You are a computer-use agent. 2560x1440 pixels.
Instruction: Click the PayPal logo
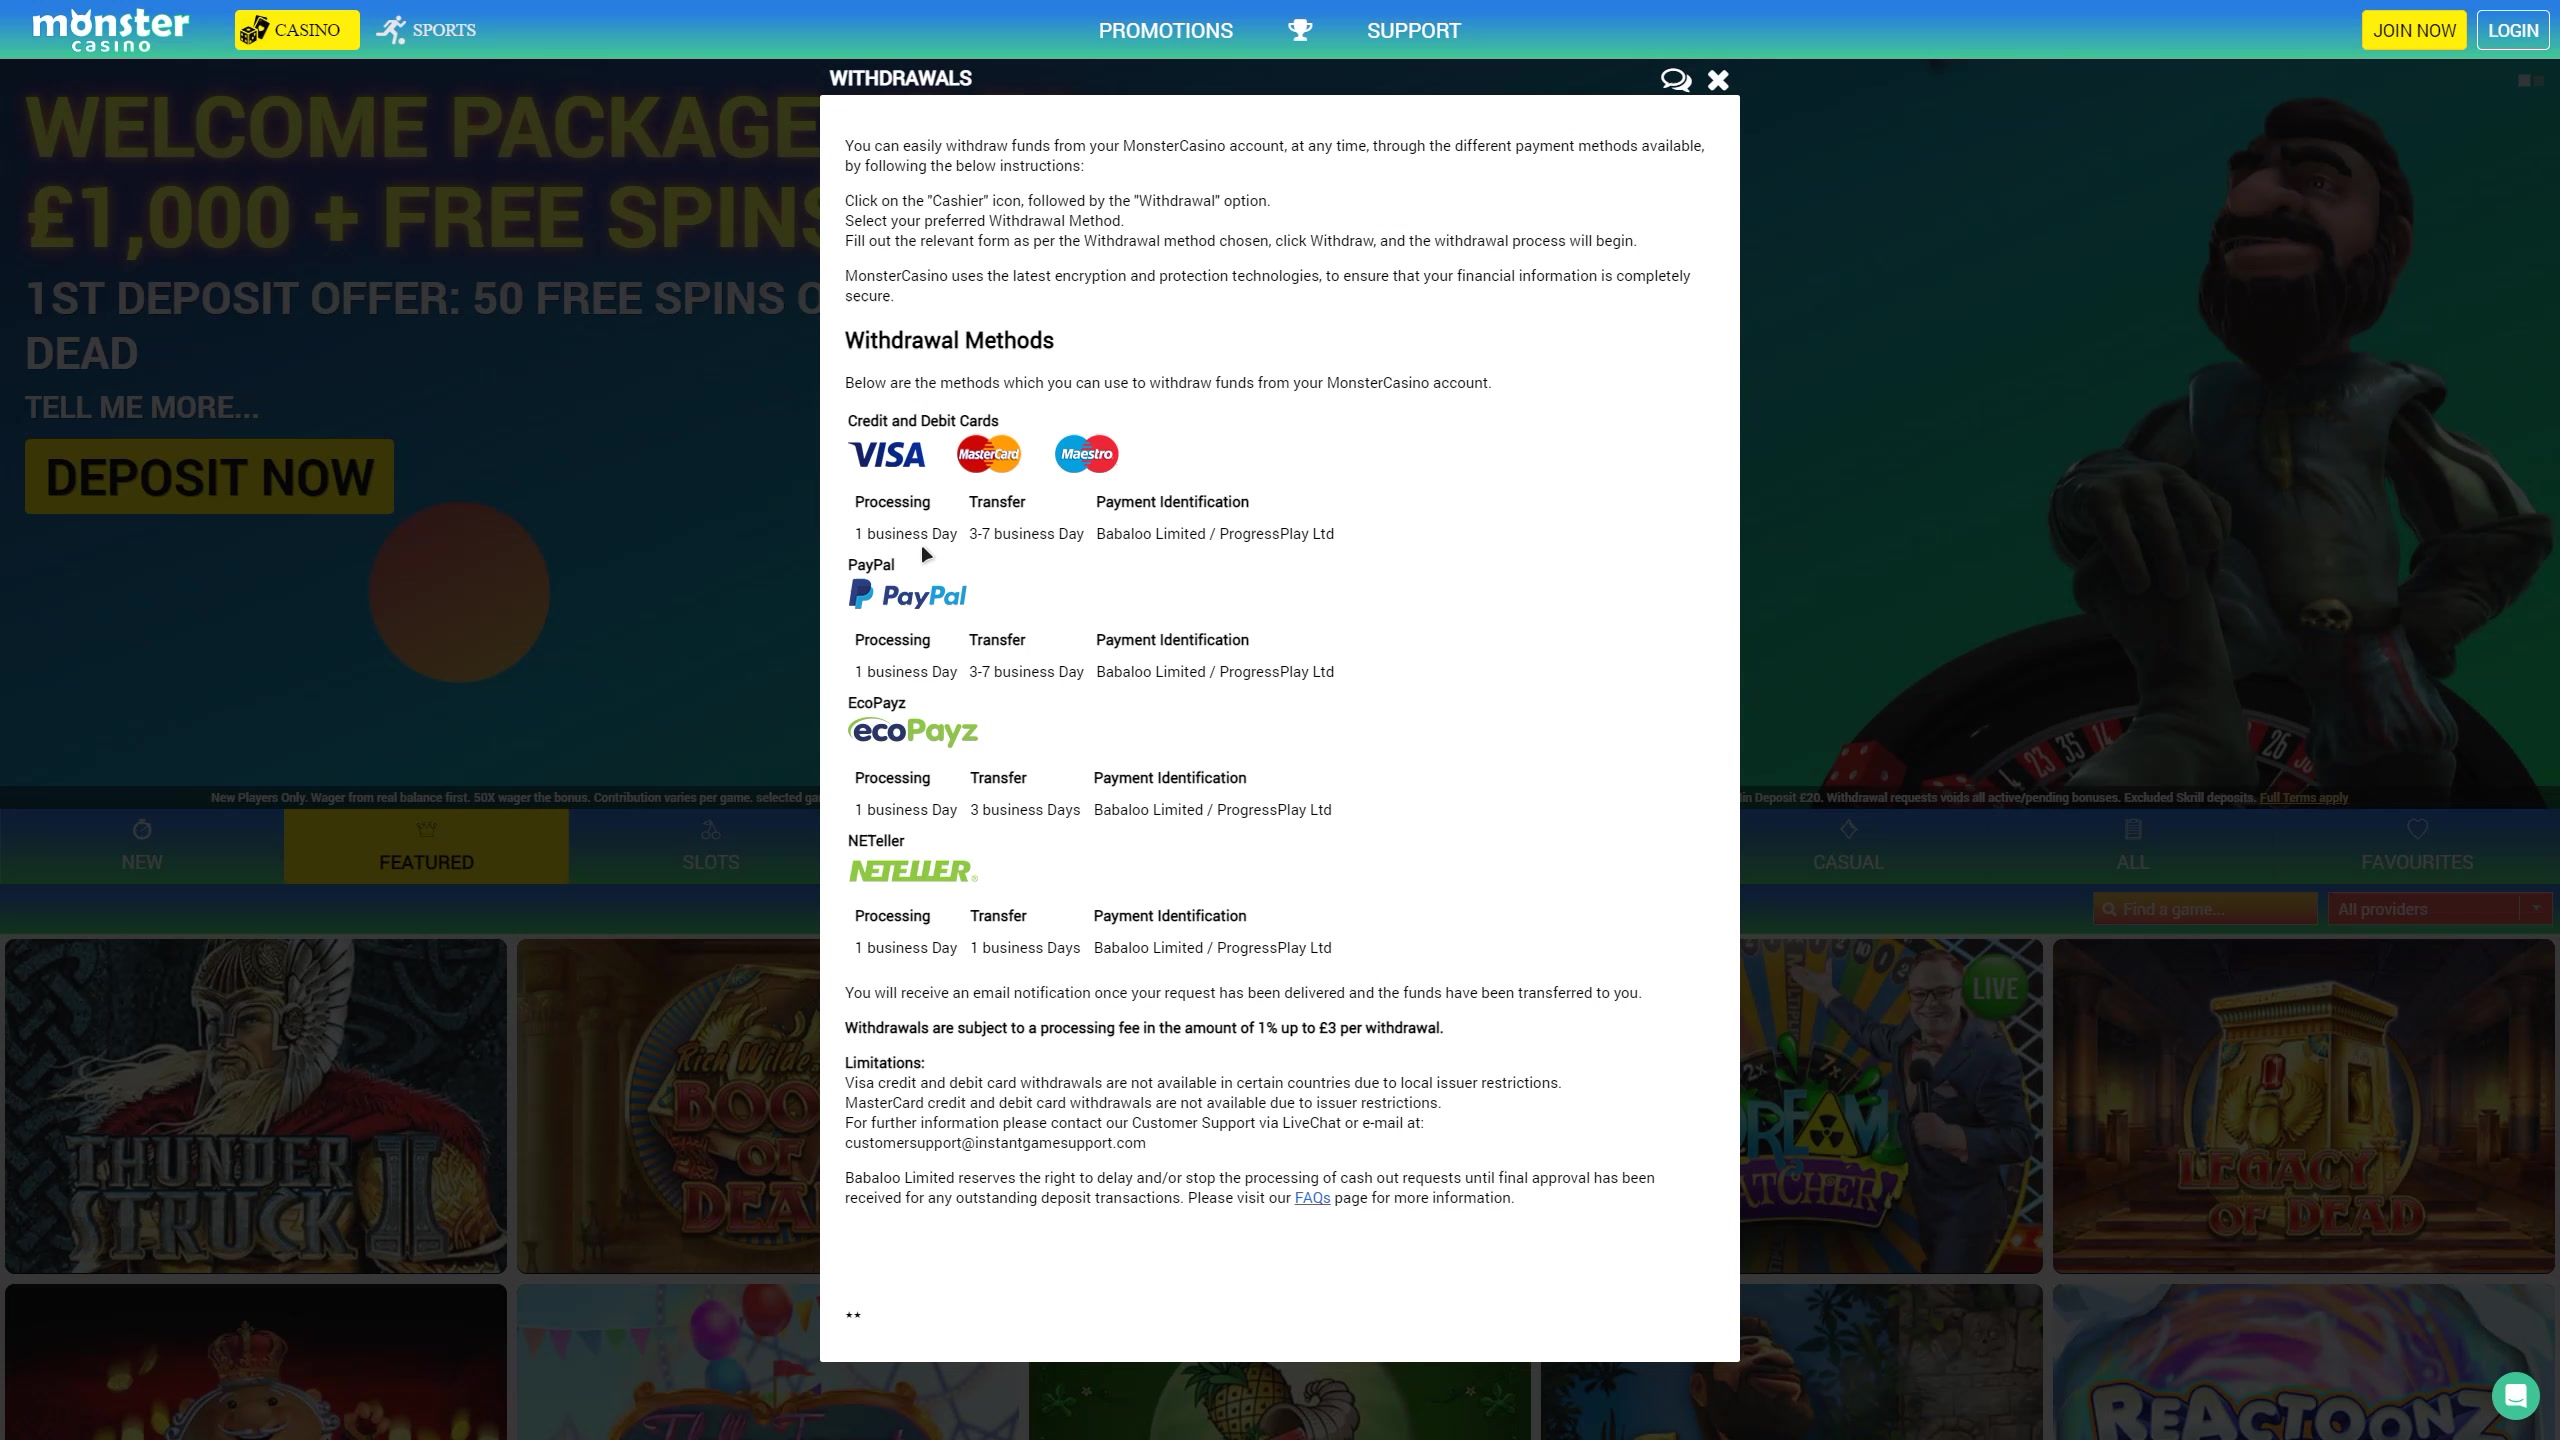(907, 595)
